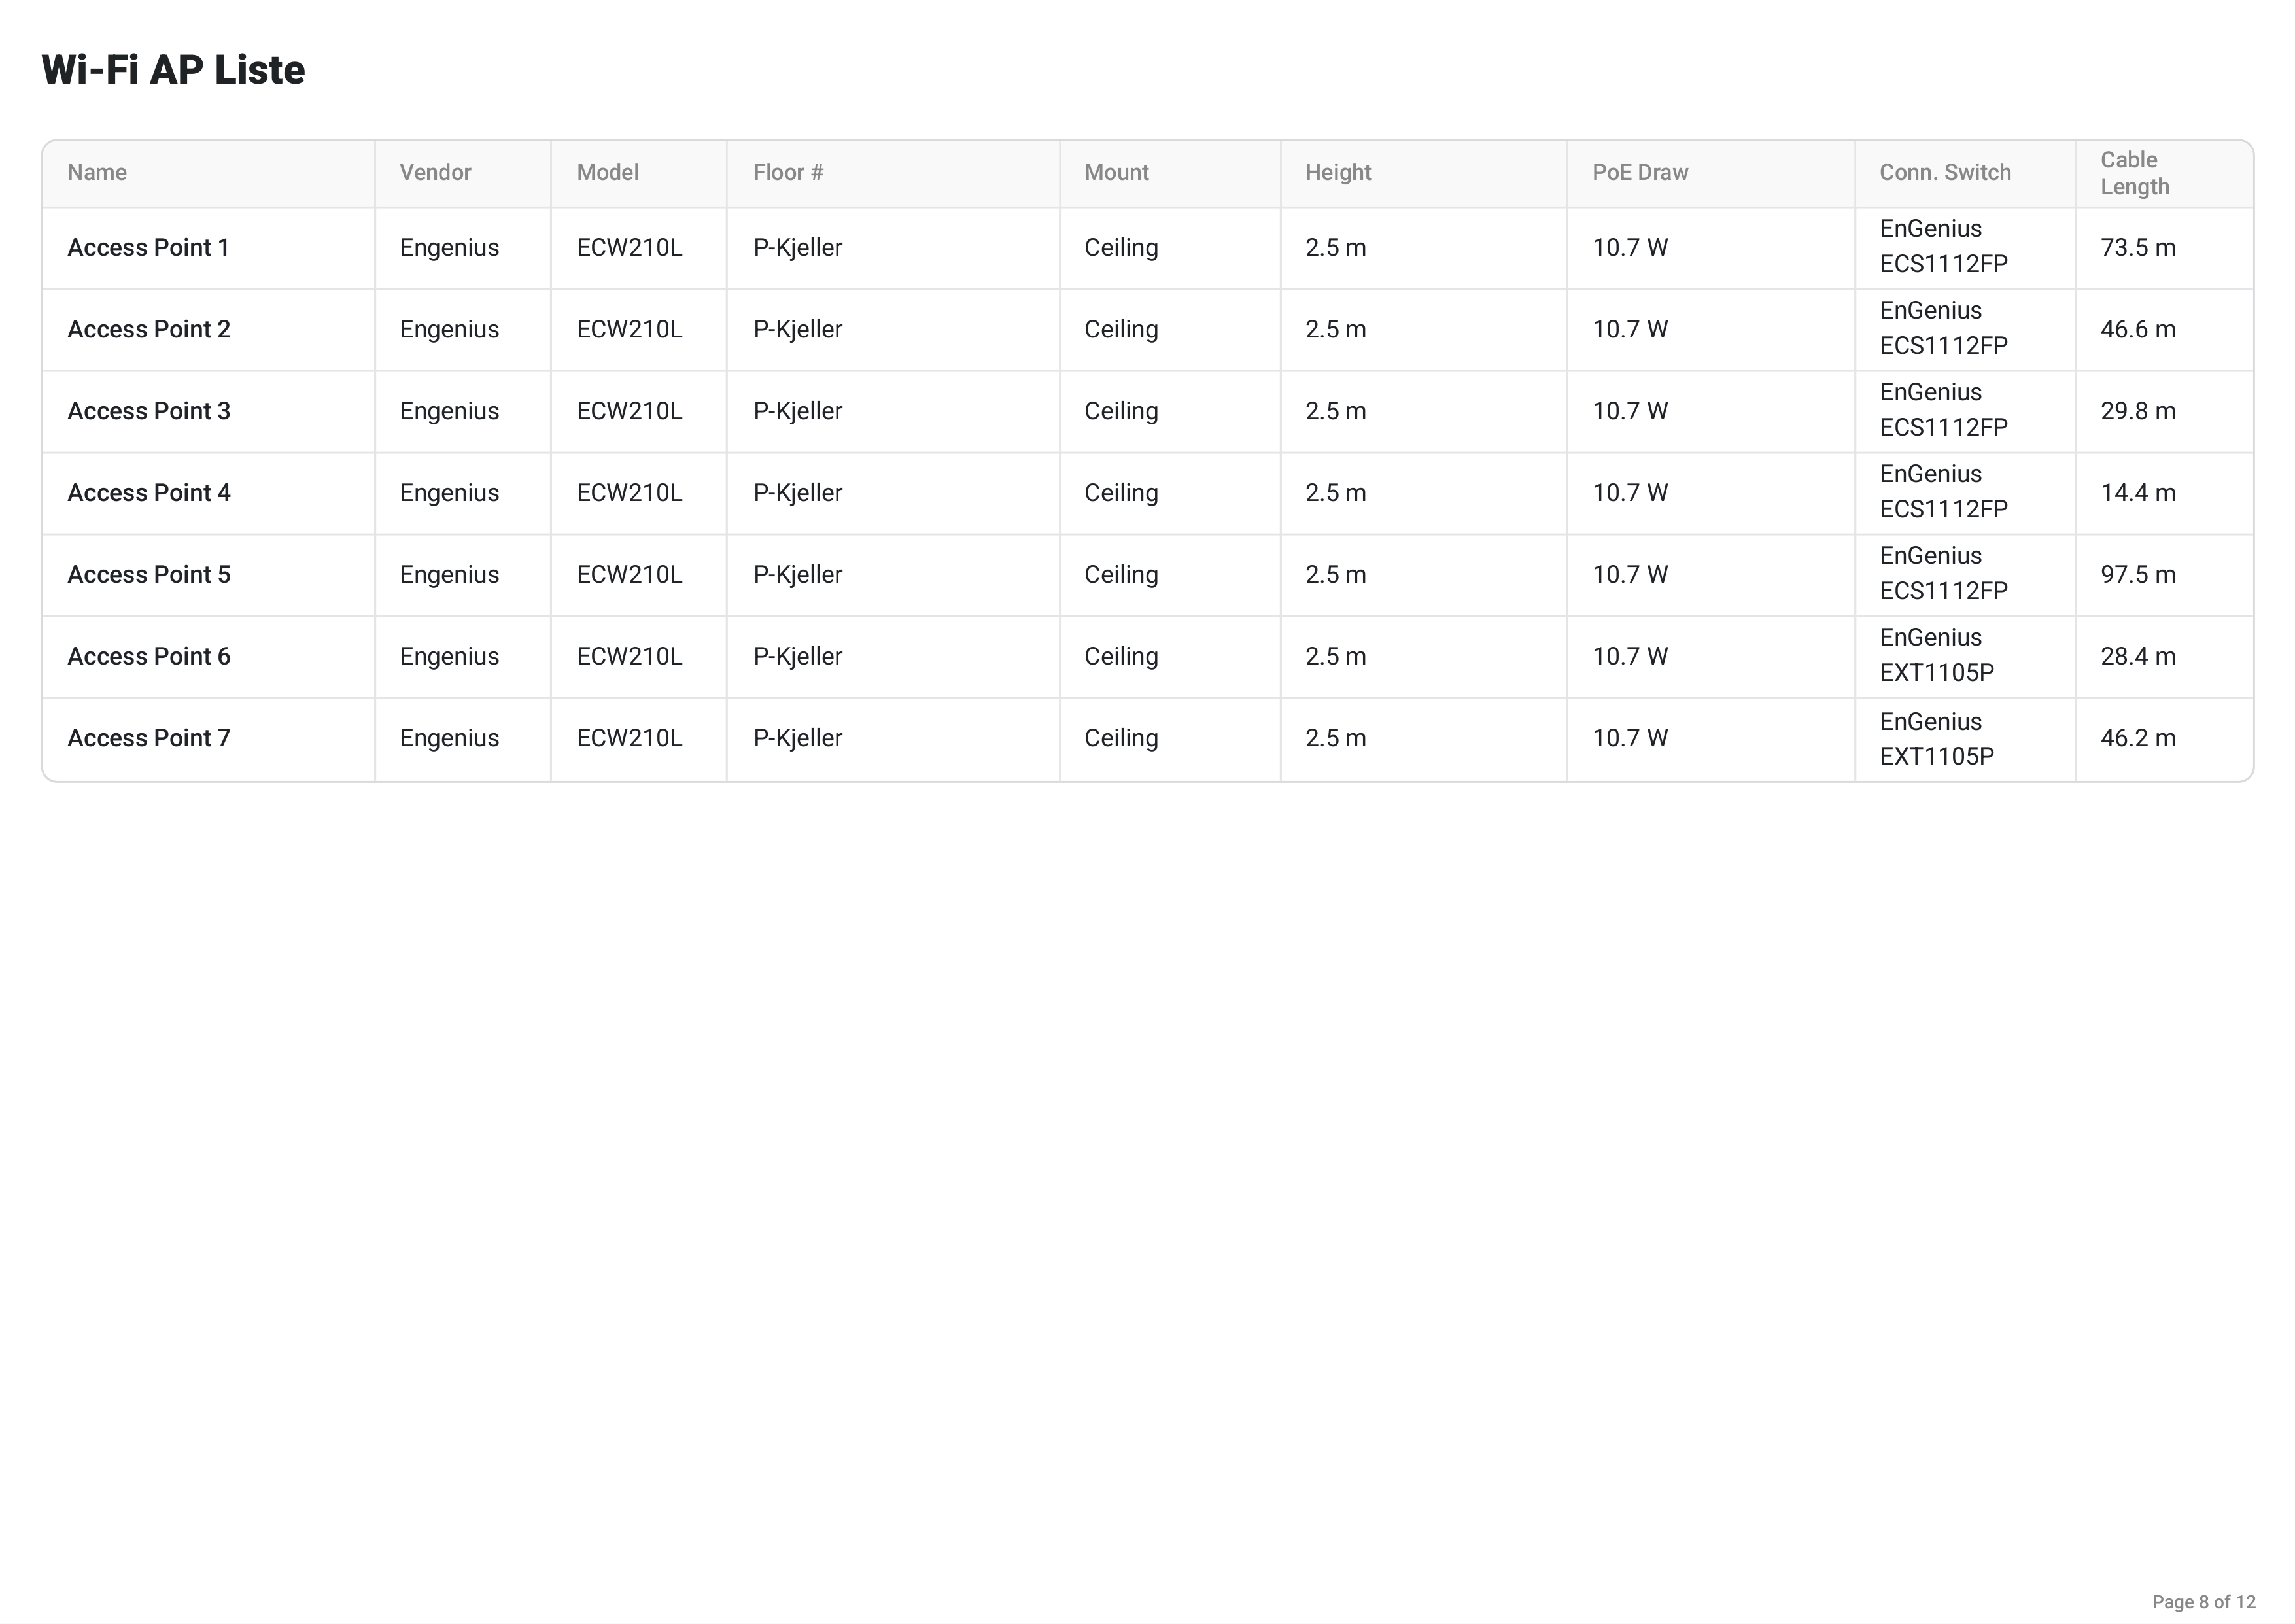Select Access Point 5 name cell
The width and height of the screenshot is (2295, 1624).
pos(149,574)
